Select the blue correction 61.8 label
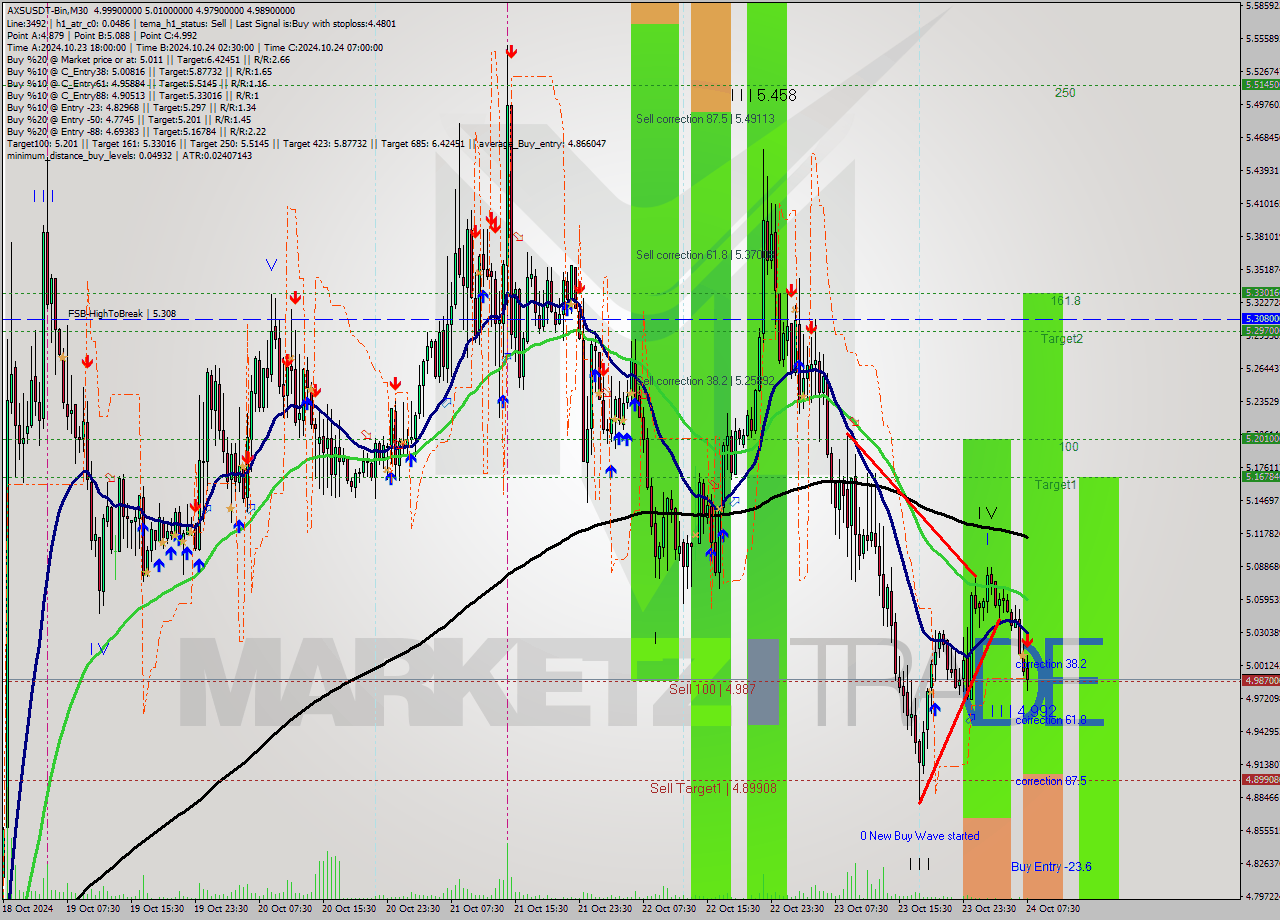The image size is (1280, 920). pyautogui.click(x=1051, y=720)
